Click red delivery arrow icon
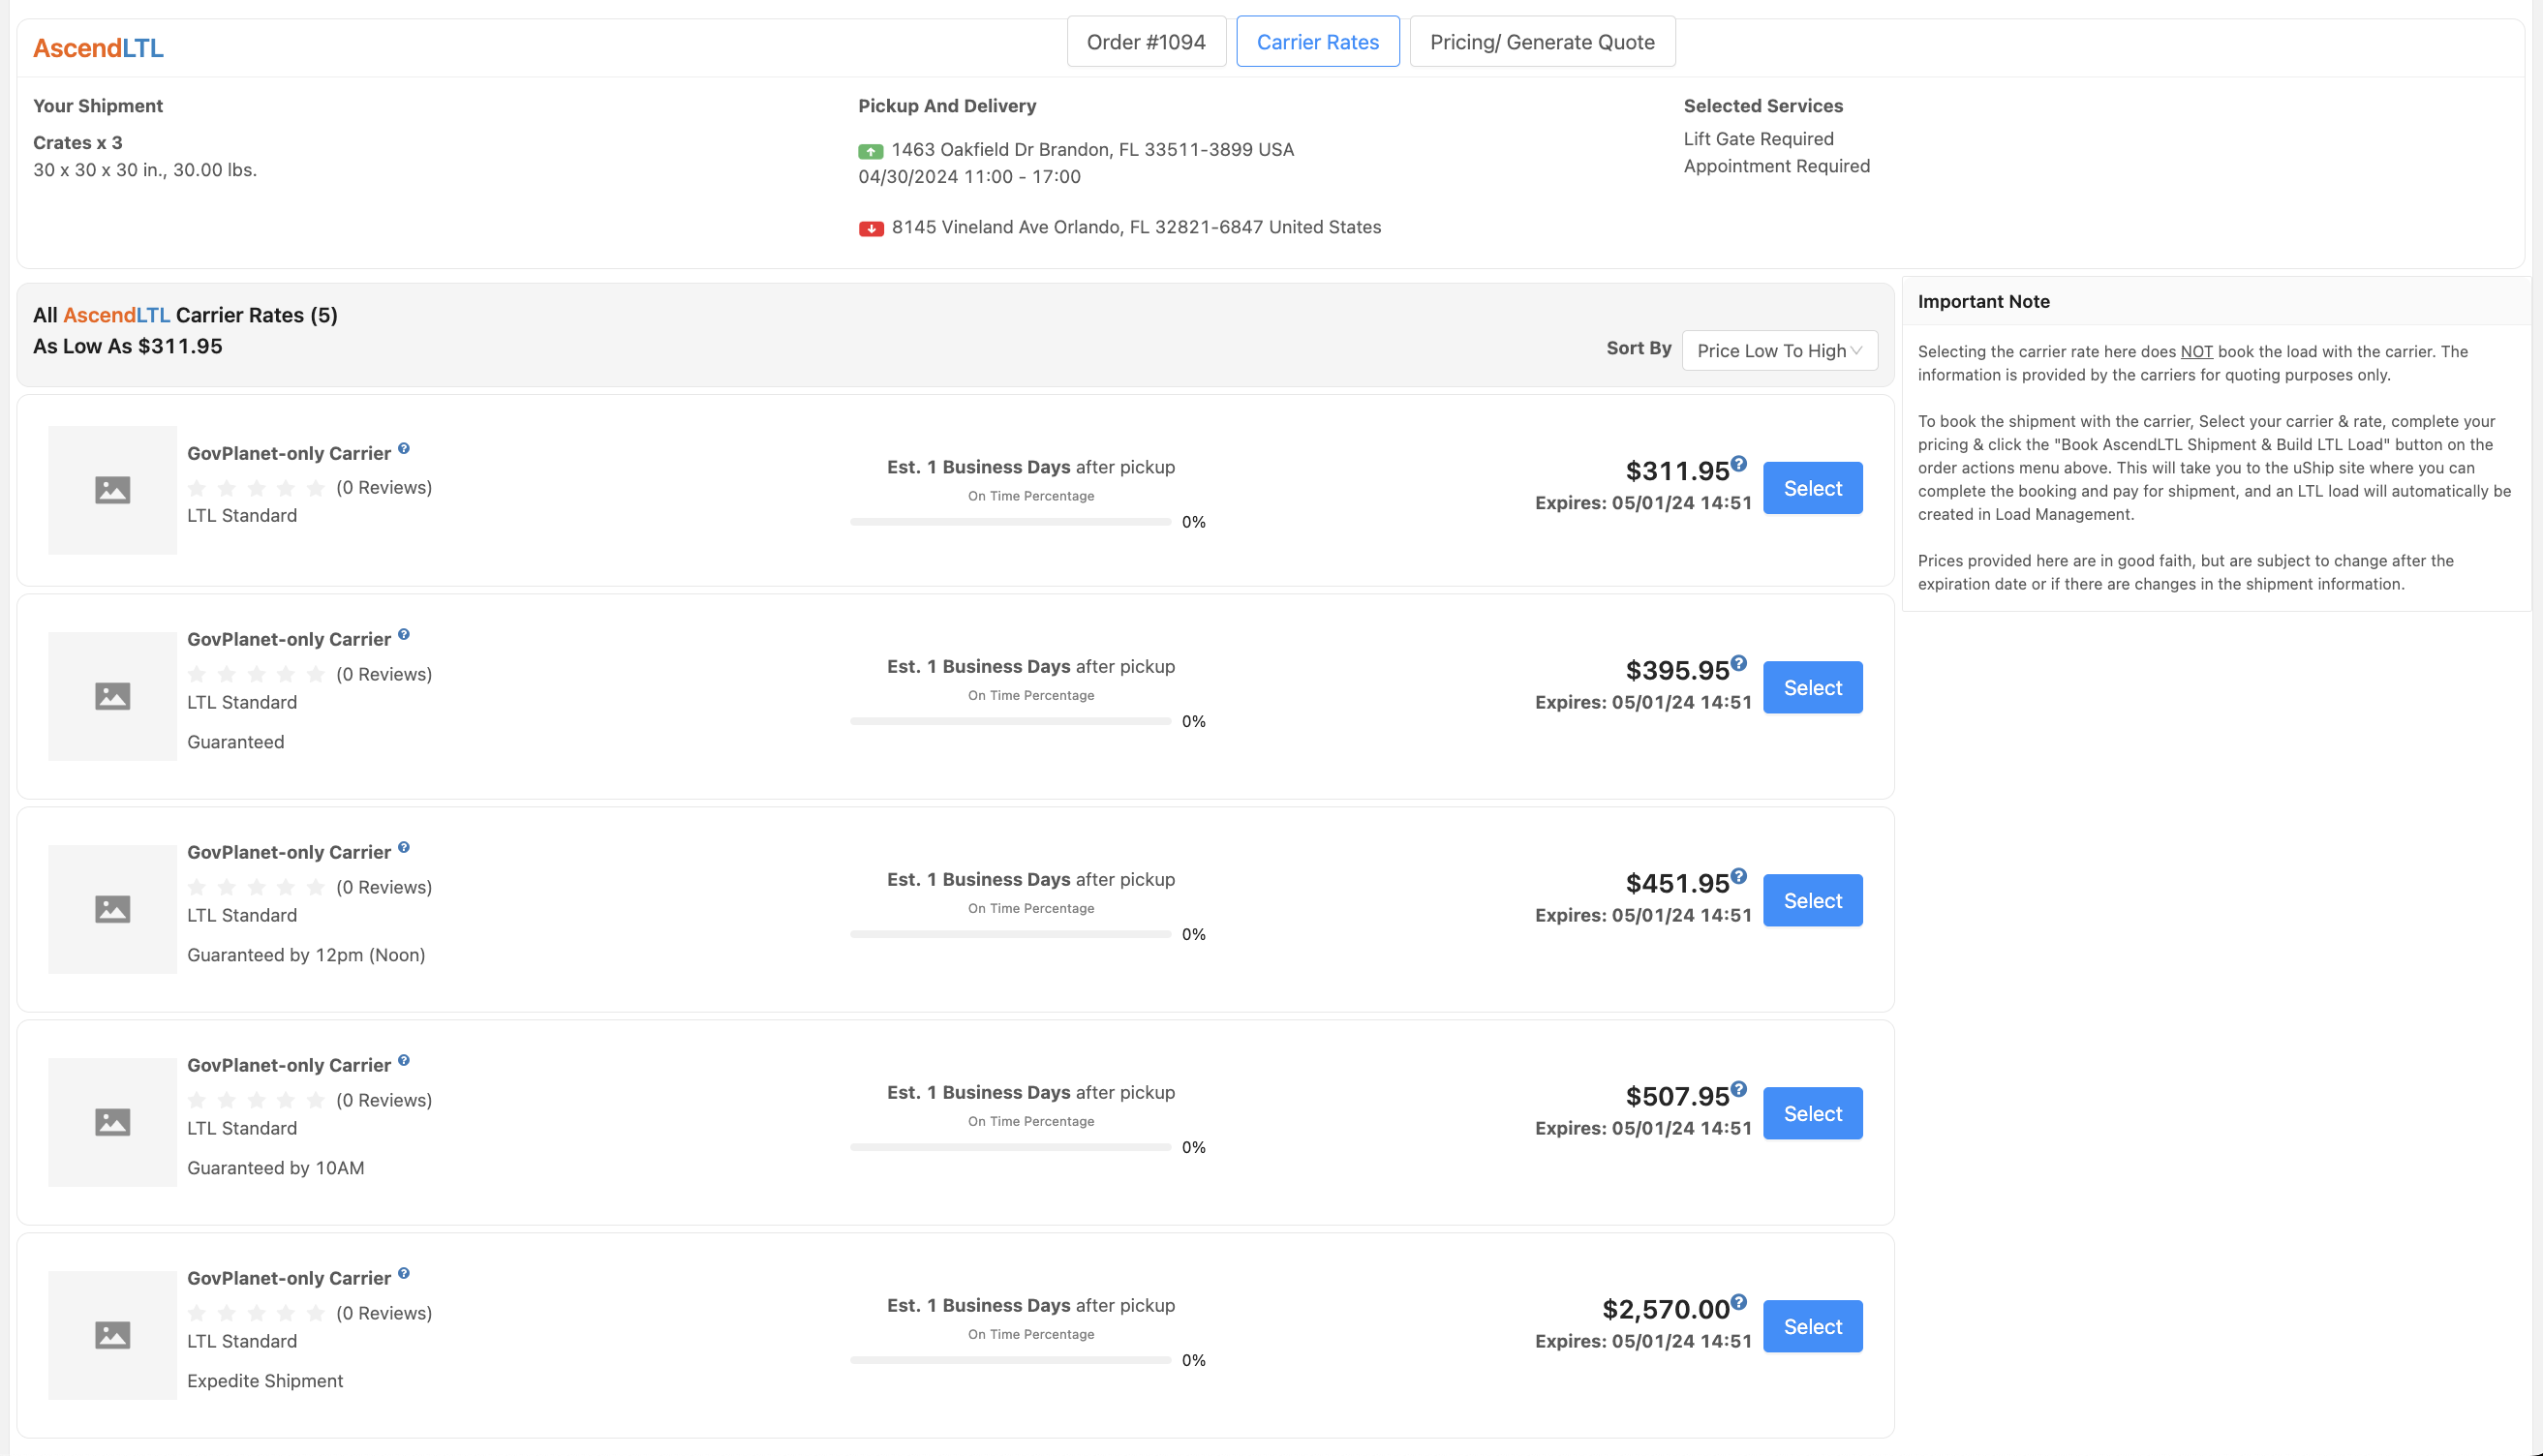 pyautogui.click(x=870, y=228)
